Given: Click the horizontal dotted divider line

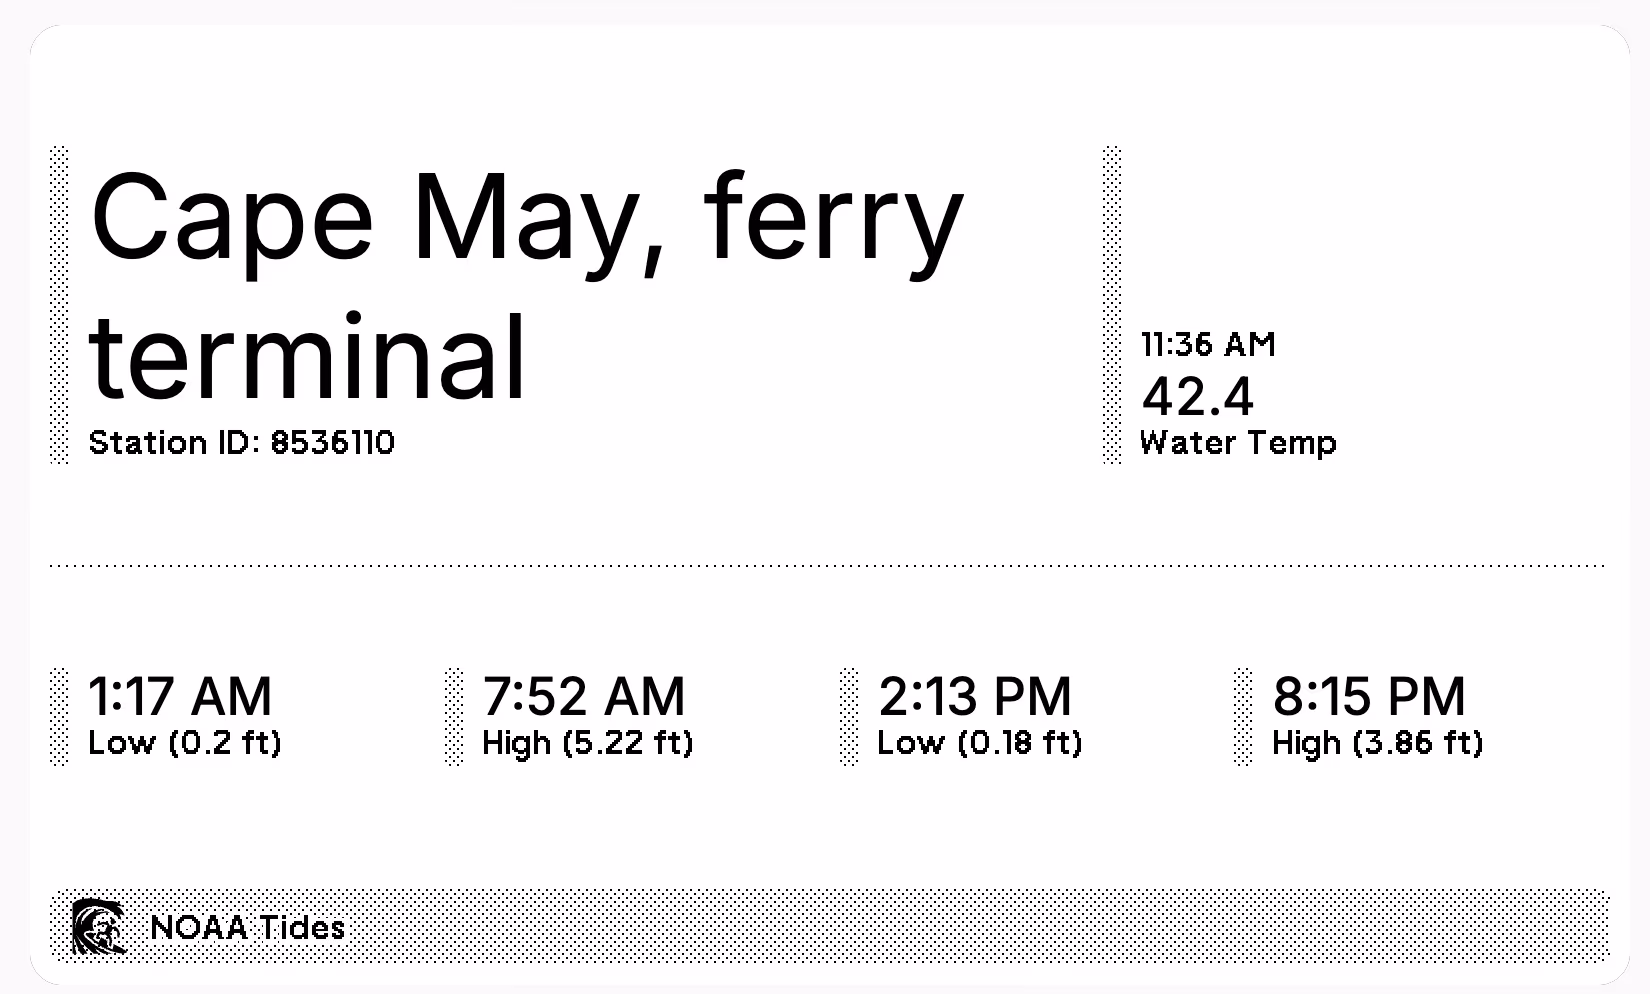Looking at the screenshot, I should click(828, 566).
